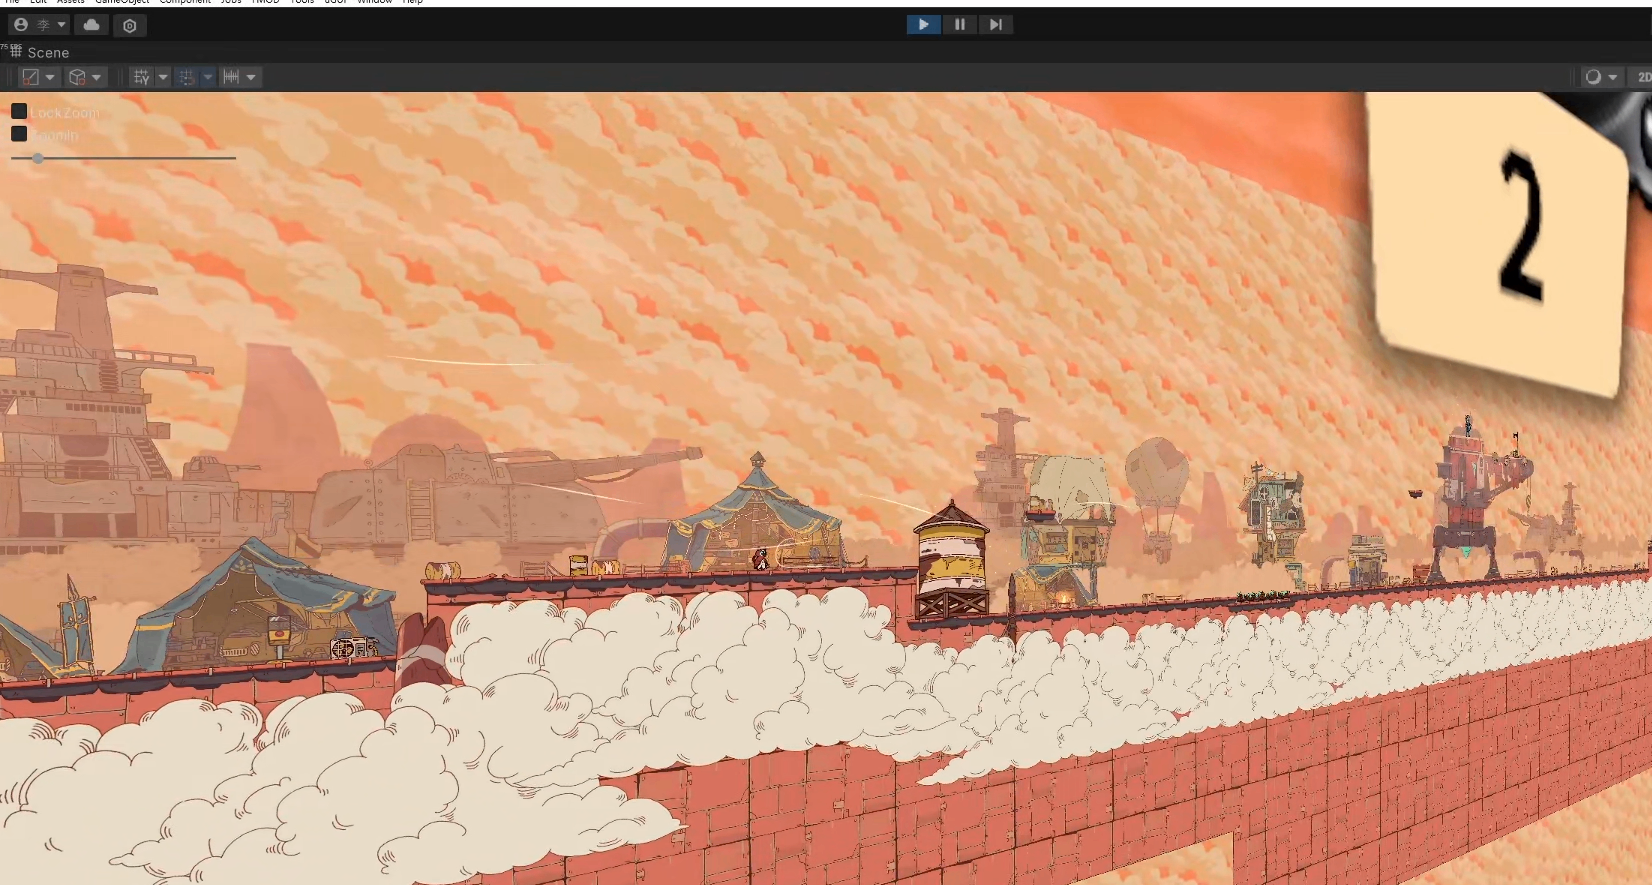Expand the grid visibility dropdown arrow
Viewport: 1652px width, 885px height.
coord(163,77)
